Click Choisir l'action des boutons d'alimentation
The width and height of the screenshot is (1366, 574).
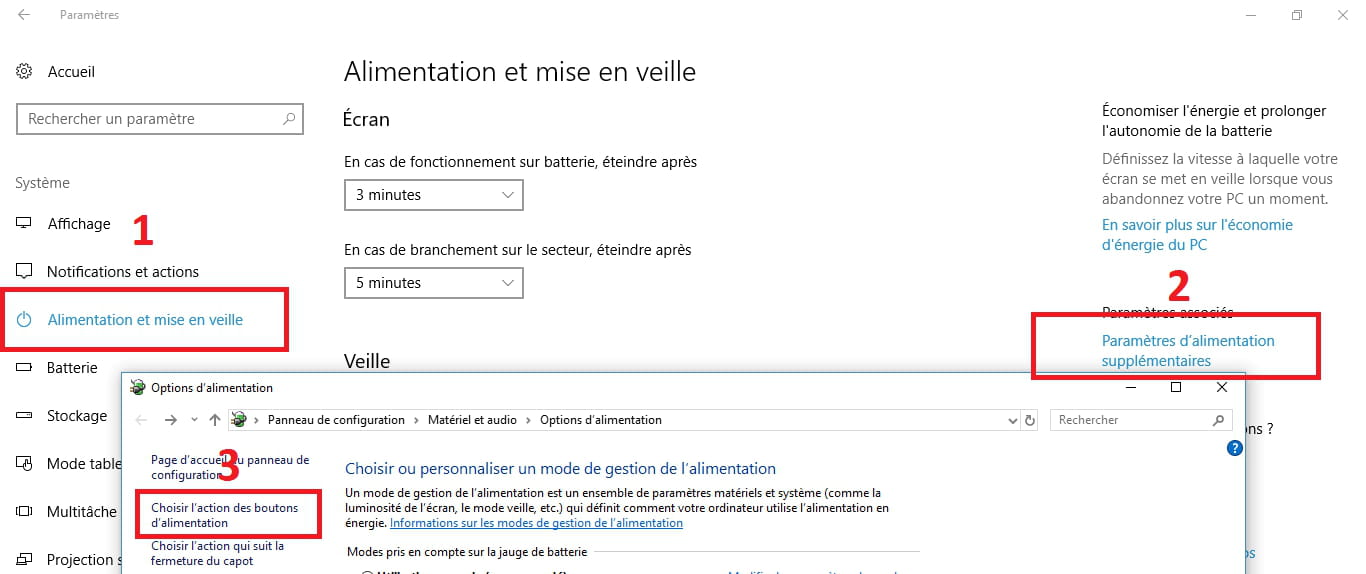pyautogui.click(x=224, y=515)
